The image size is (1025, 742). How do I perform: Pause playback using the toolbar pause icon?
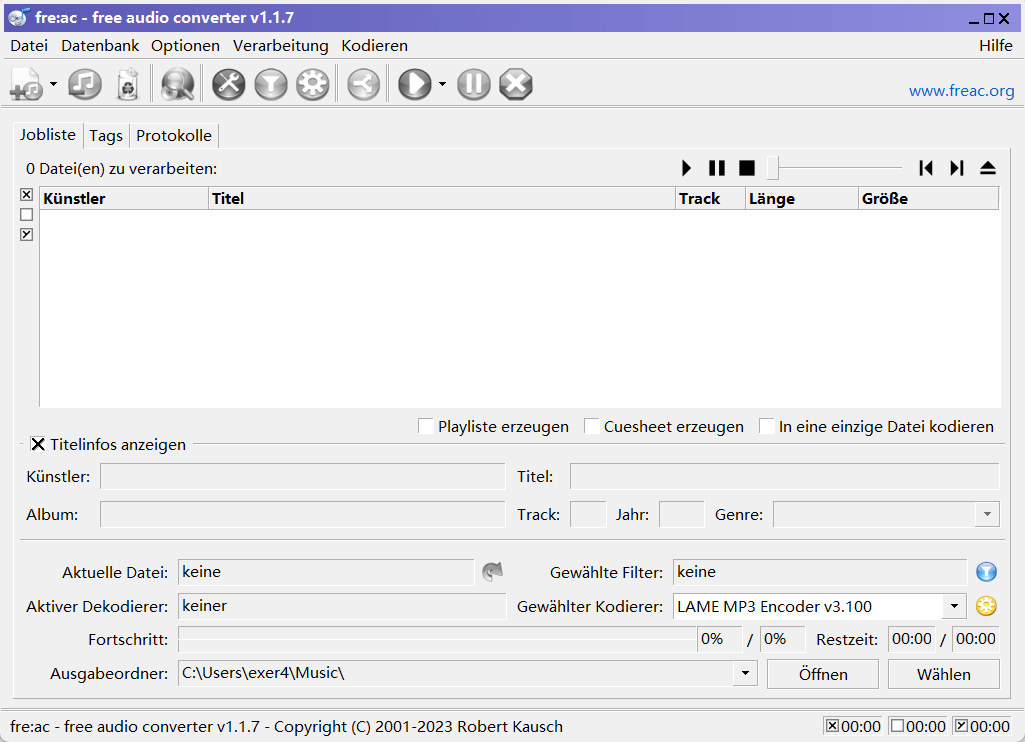tap(473, 84)
